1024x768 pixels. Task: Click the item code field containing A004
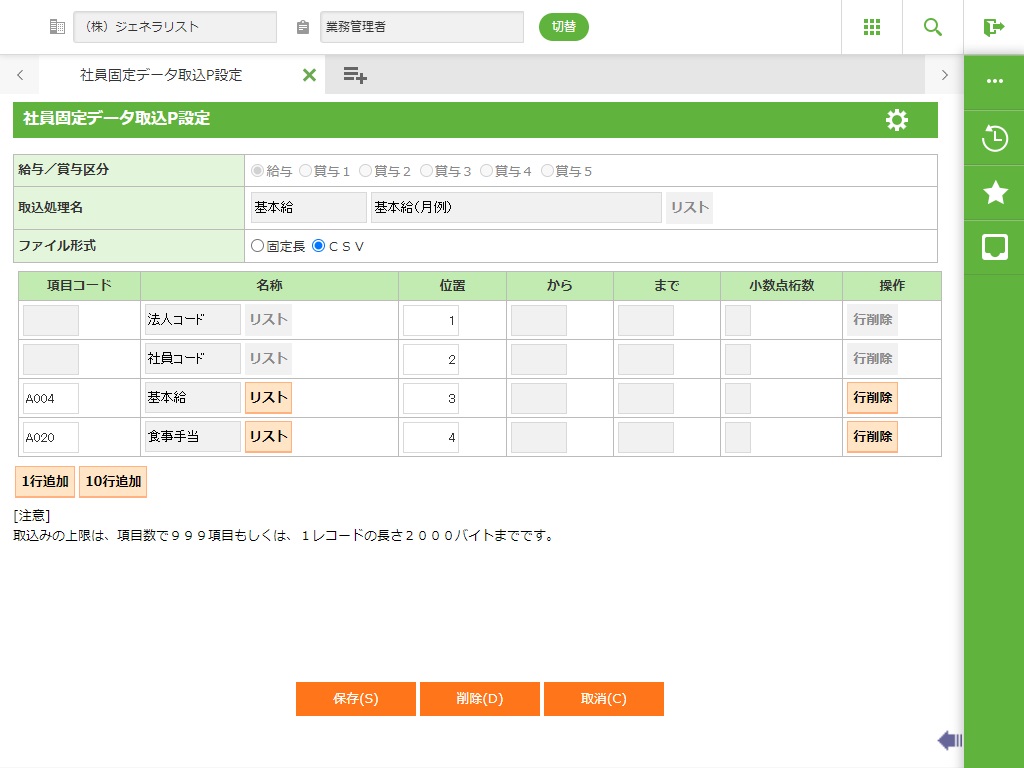(x=50, y=398)
